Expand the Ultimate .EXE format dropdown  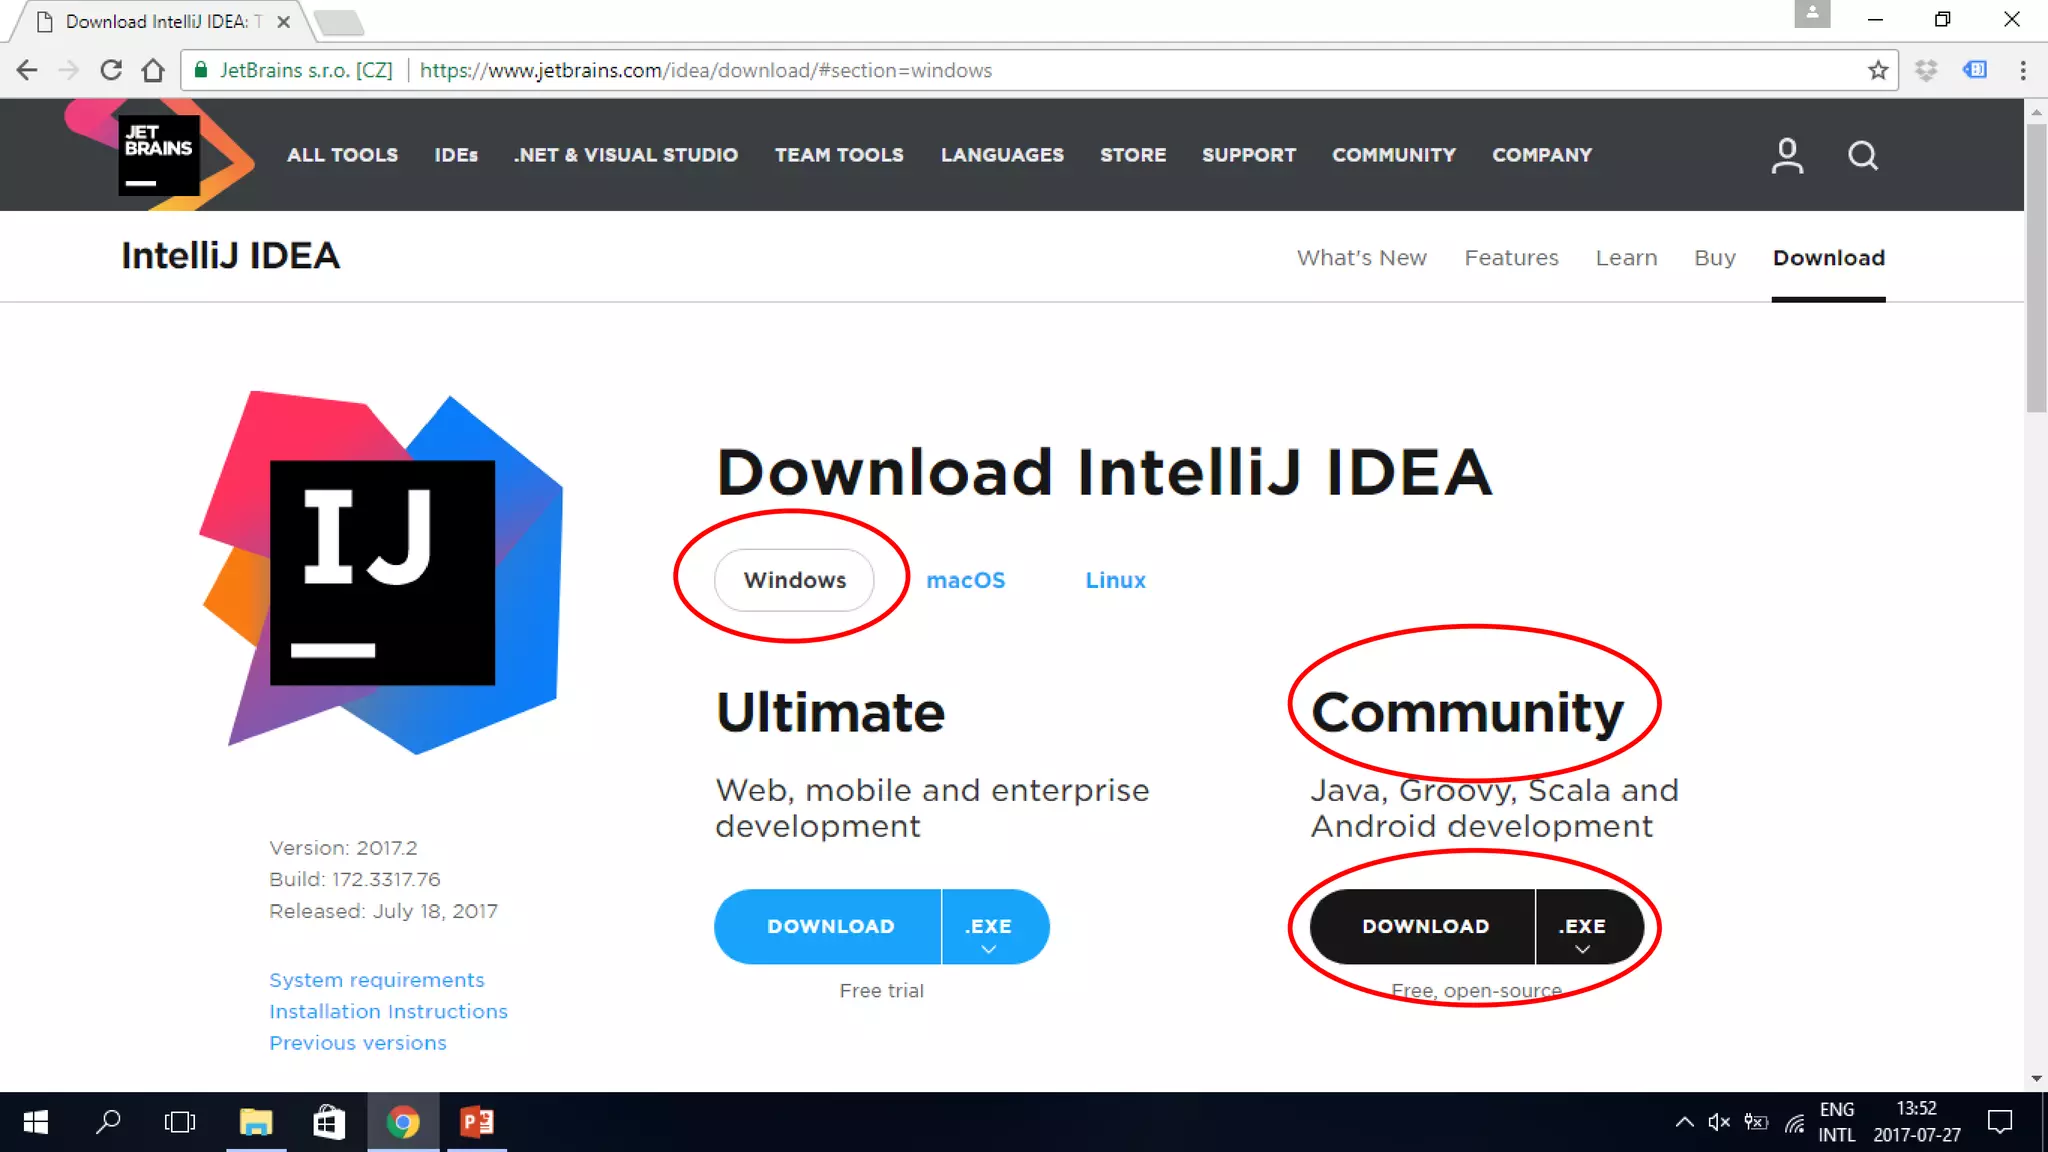click(x=995, y=926)
